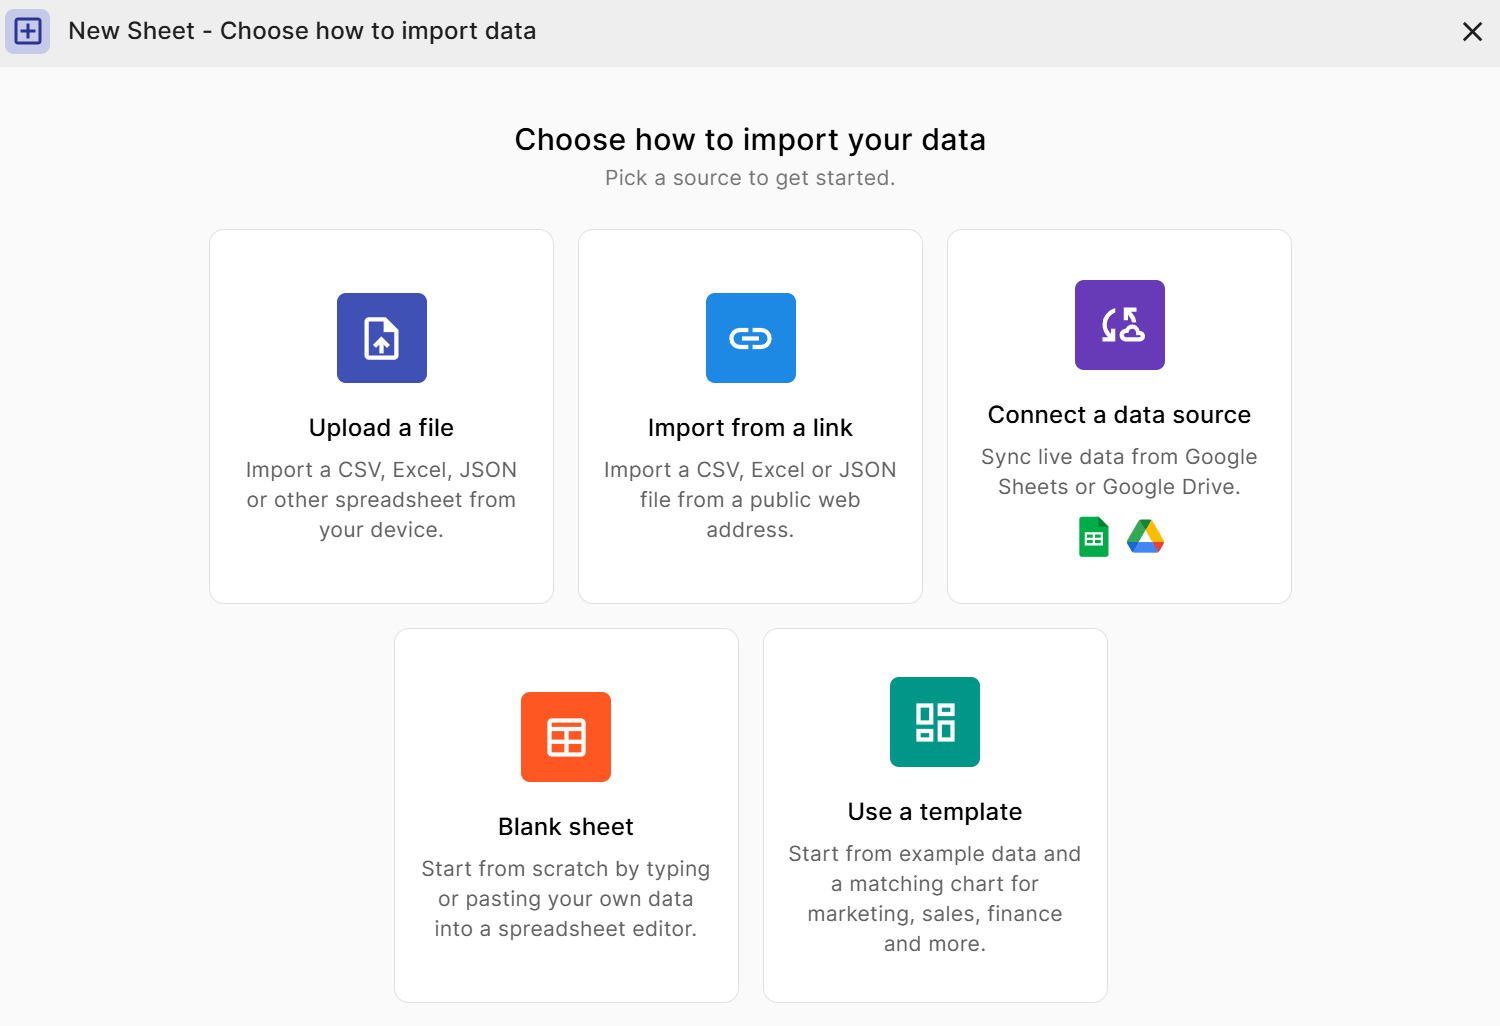The height and width of the screenshot is (1026, 1500).
Task: Click the 'file from a public web address' description
Action: (x=750, y=500)
